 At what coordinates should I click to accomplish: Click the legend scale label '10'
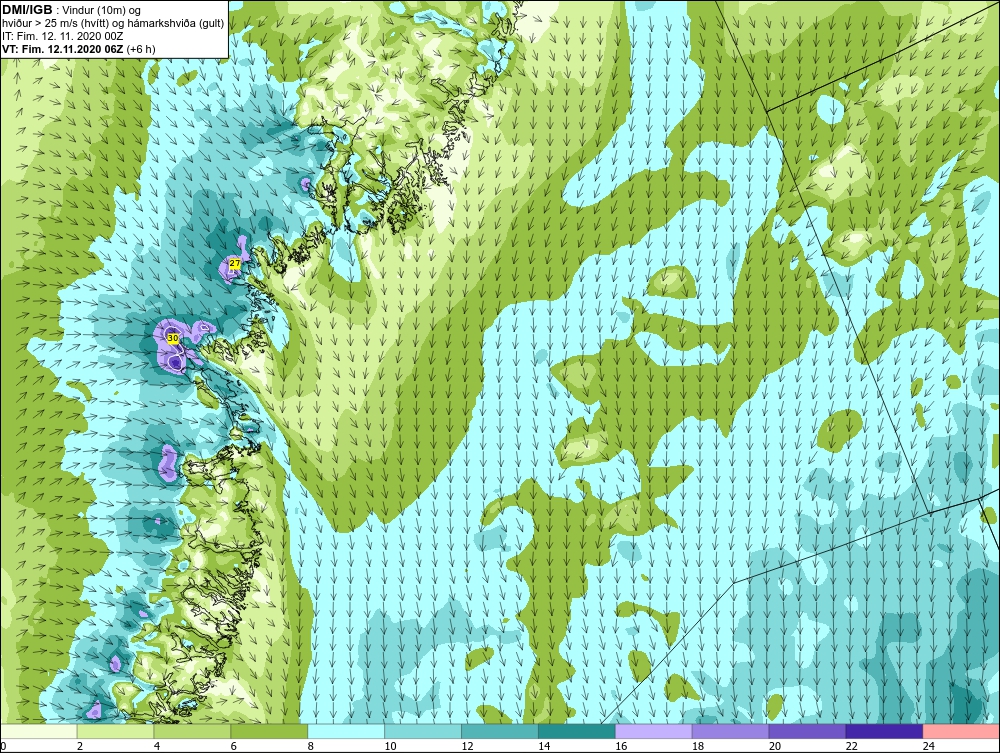[390, 746]
